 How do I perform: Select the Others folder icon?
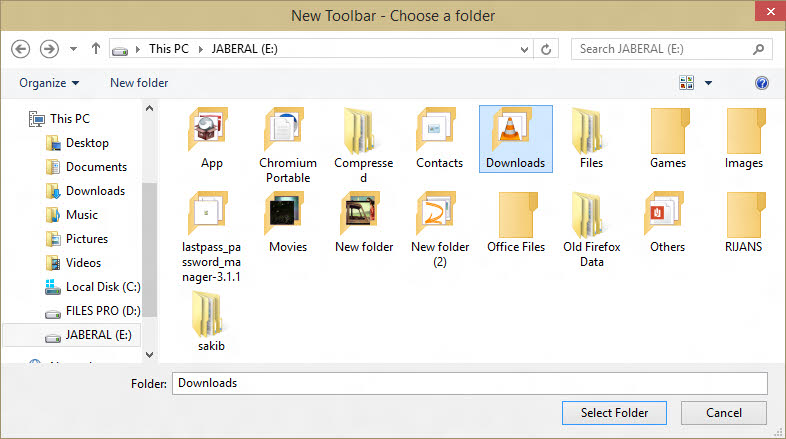click(x=664, y=213)
